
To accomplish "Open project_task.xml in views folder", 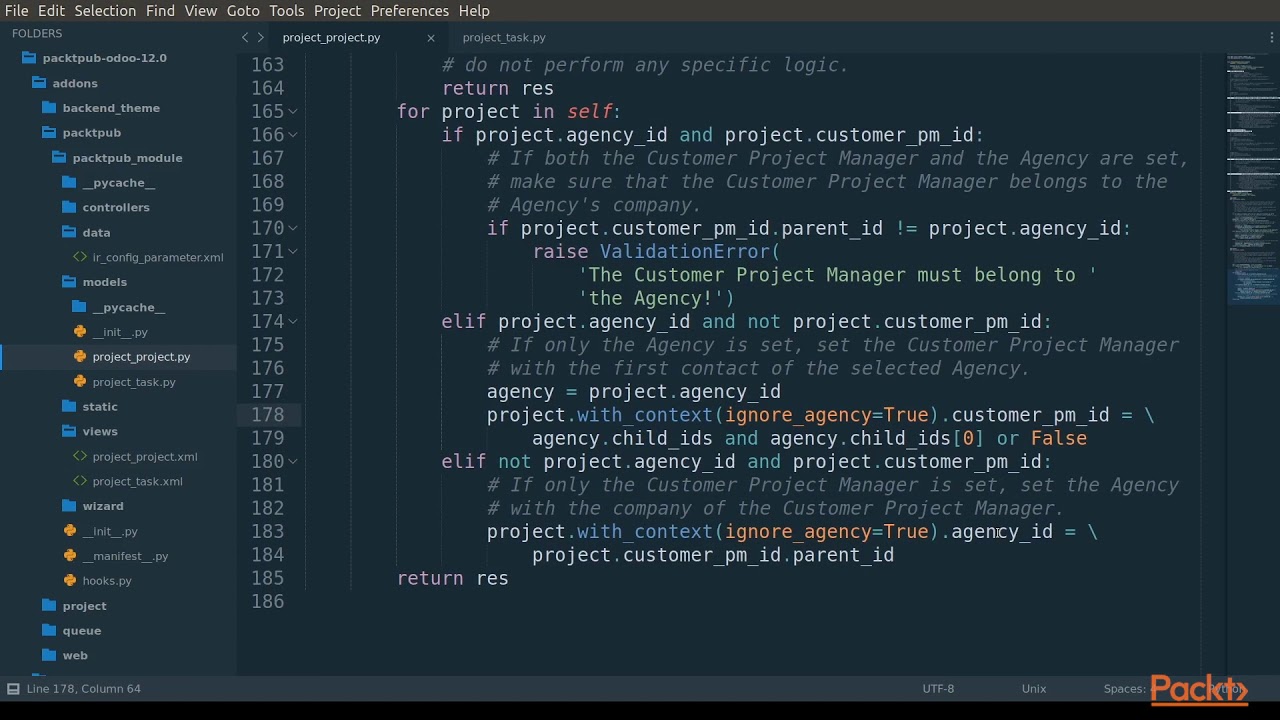I will 137,481.
